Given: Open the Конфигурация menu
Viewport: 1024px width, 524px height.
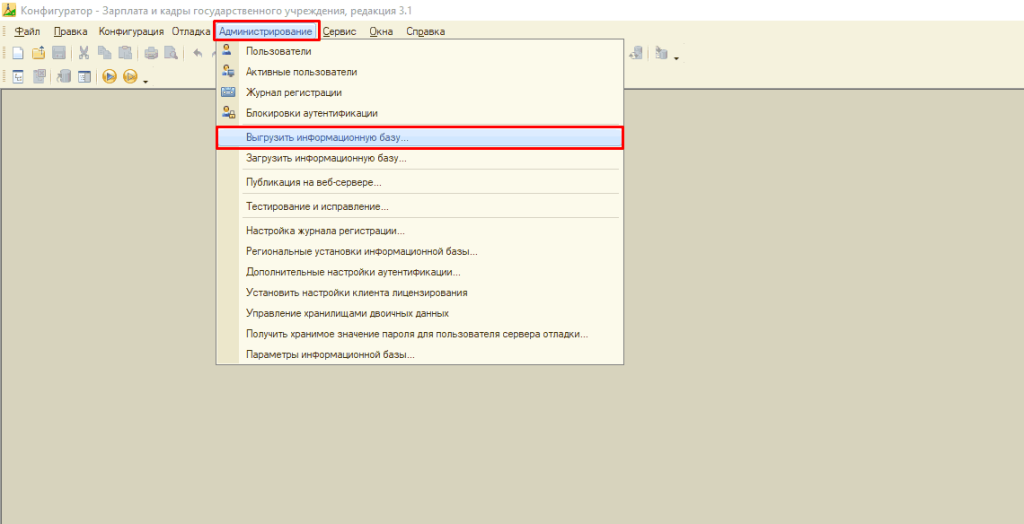Looking at the screenshot, I should (x=131, y=31).
